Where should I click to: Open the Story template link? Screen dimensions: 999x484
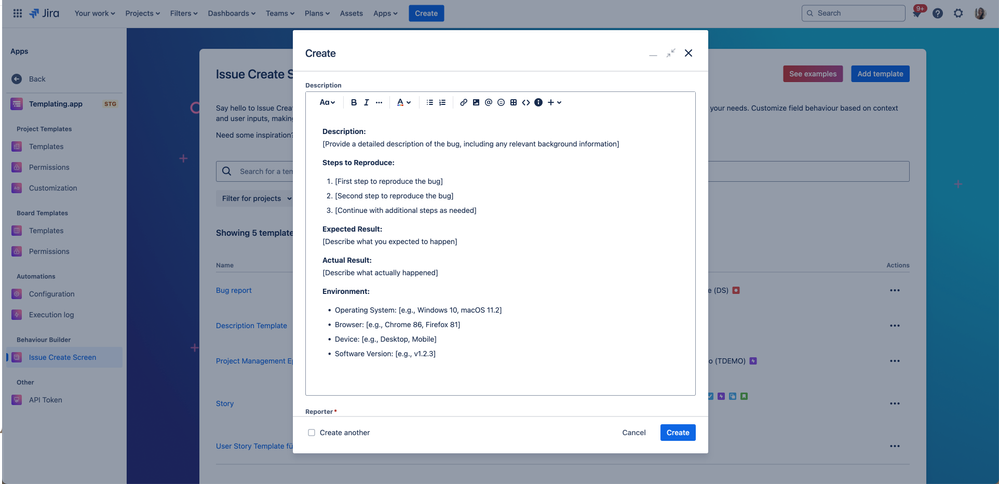[225, 404]
